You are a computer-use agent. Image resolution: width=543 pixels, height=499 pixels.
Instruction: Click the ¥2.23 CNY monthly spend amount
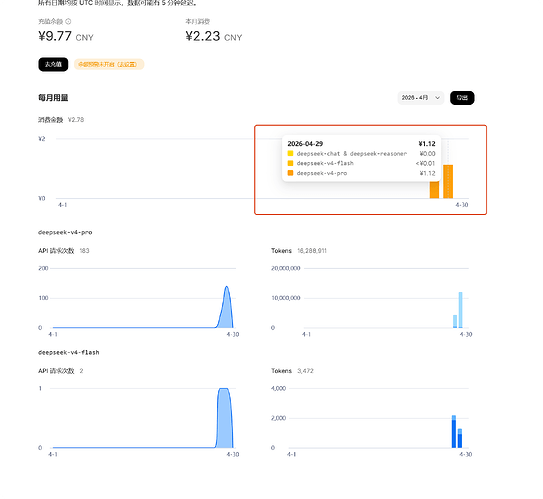(214, 36)
